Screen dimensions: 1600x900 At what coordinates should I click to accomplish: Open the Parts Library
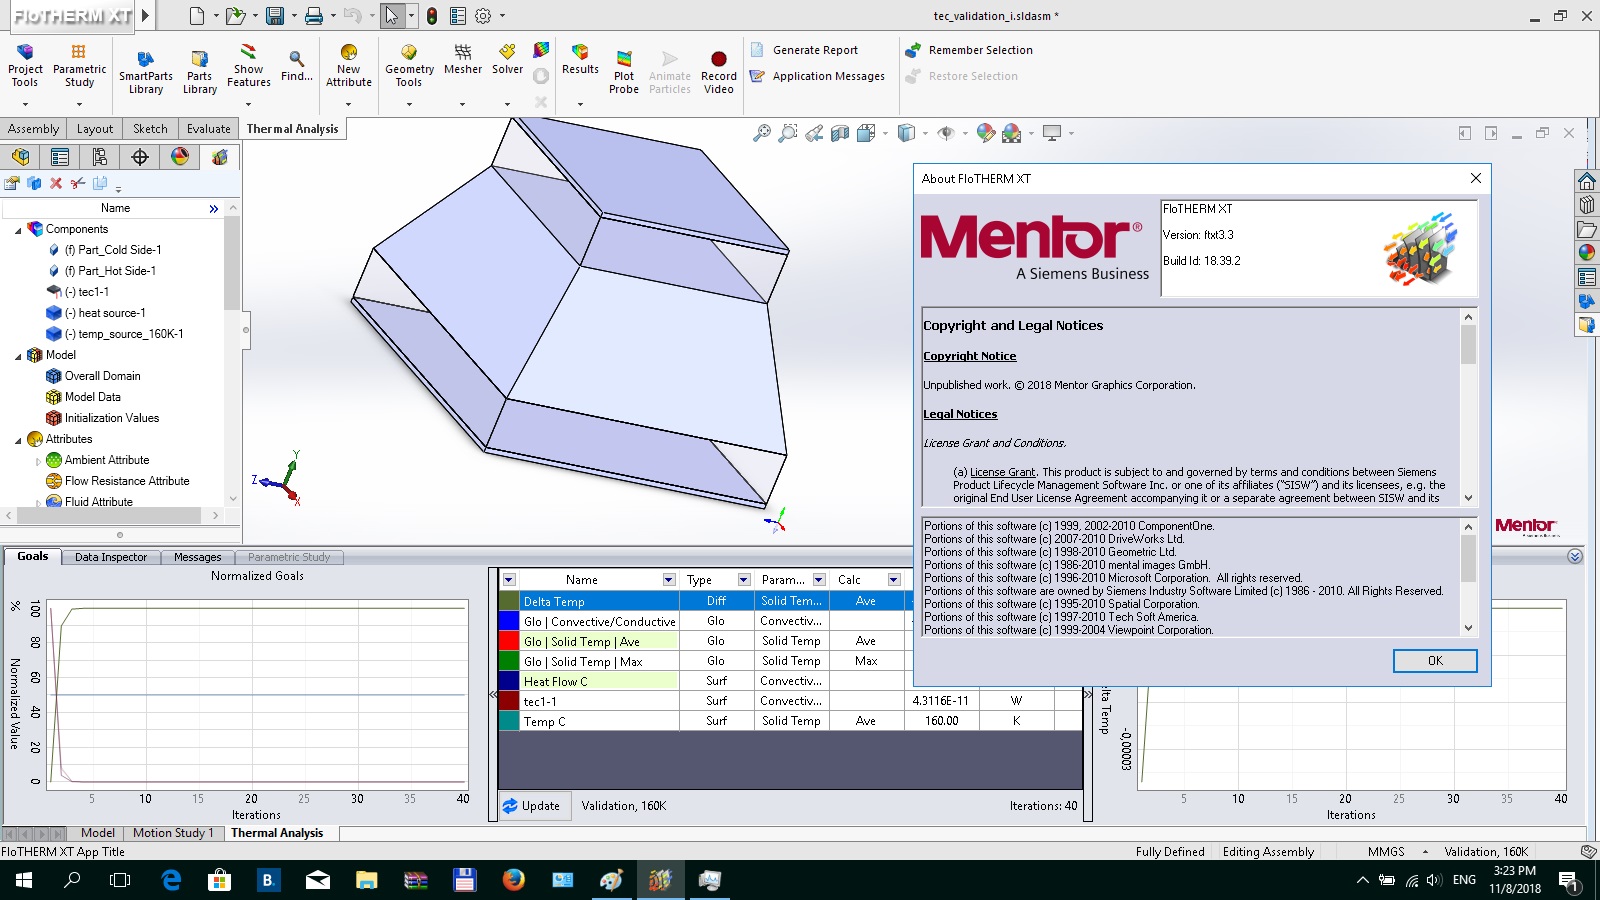(199, 70)
